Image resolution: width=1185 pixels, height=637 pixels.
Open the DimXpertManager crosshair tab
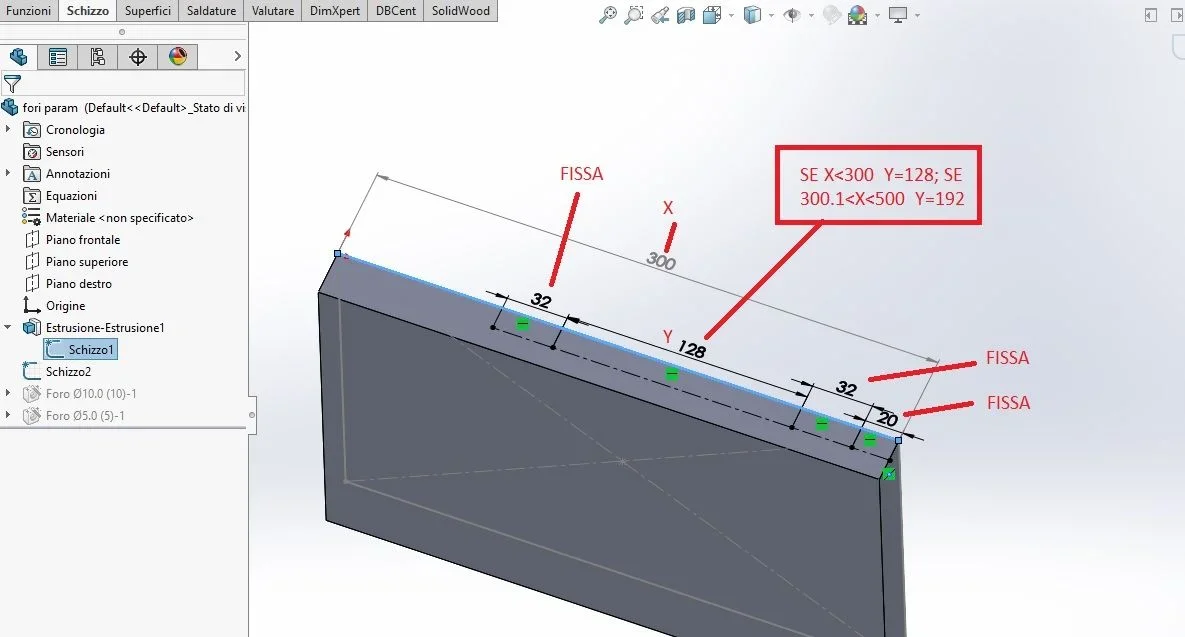[x=138, y=57]
